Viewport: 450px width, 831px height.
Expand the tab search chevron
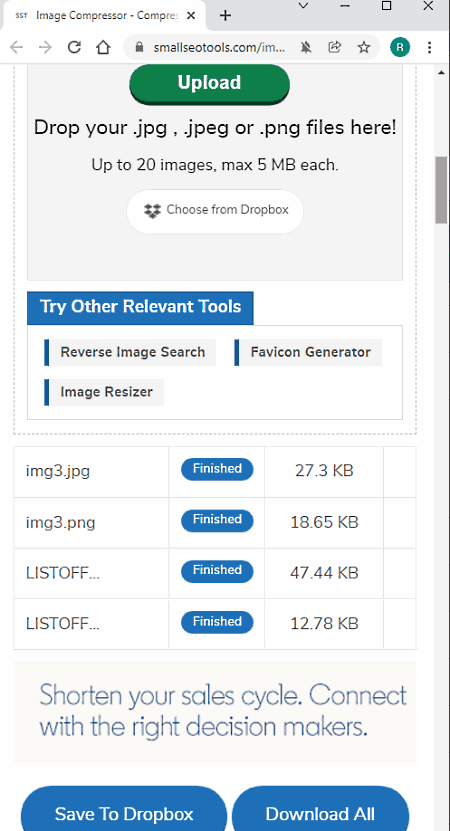303,6
